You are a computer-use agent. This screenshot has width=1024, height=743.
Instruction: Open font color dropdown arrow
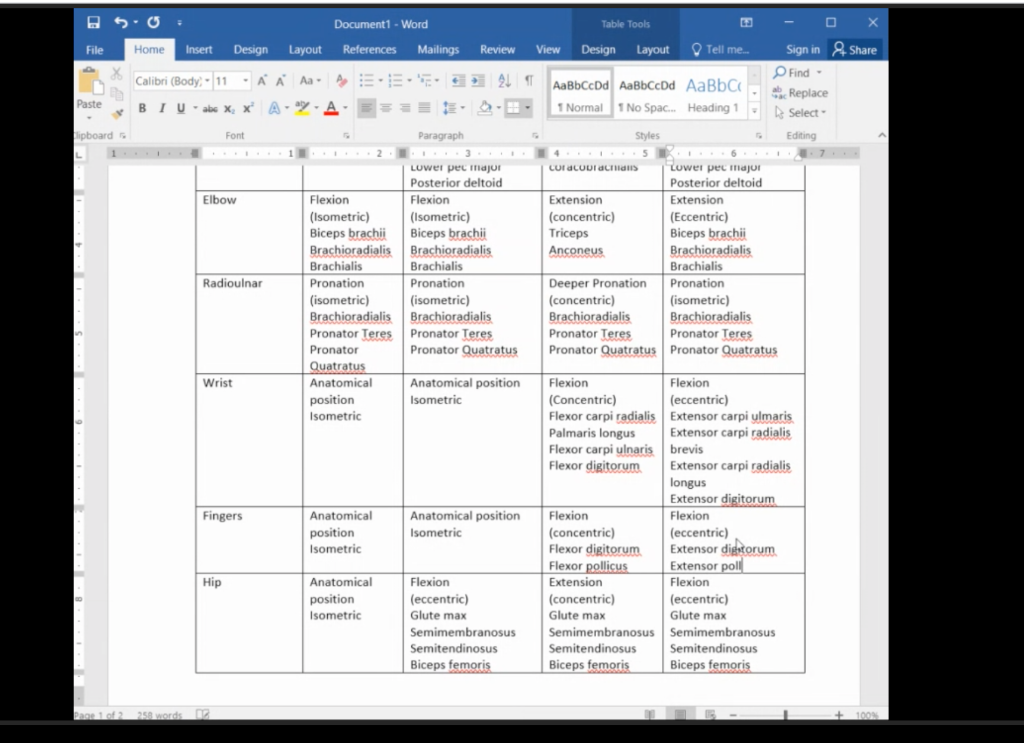(x=345, y=108)
